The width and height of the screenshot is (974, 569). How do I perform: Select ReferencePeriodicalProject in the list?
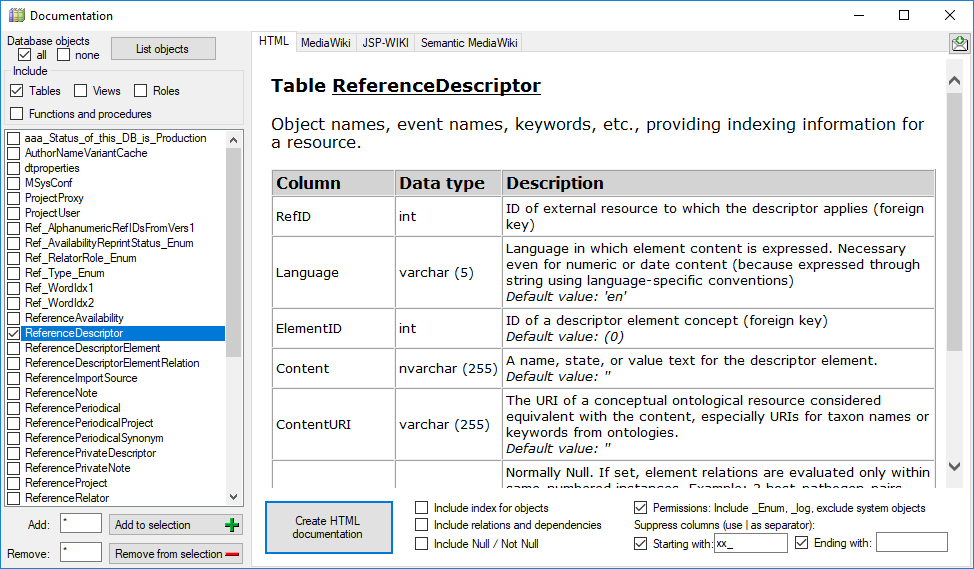click(89, 423)
